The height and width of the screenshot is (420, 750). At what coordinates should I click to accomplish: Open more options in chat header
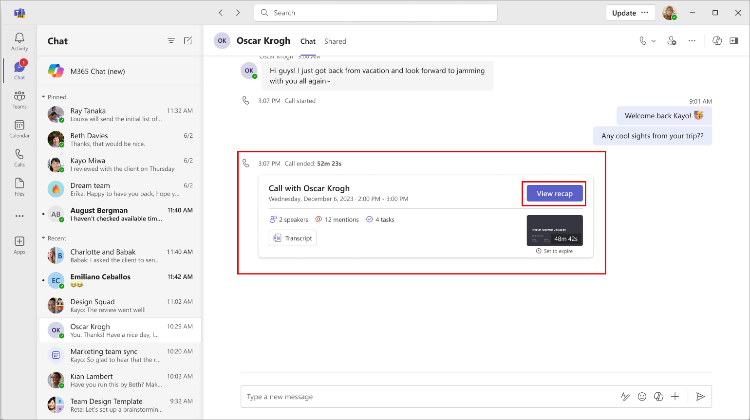point(692,41)
